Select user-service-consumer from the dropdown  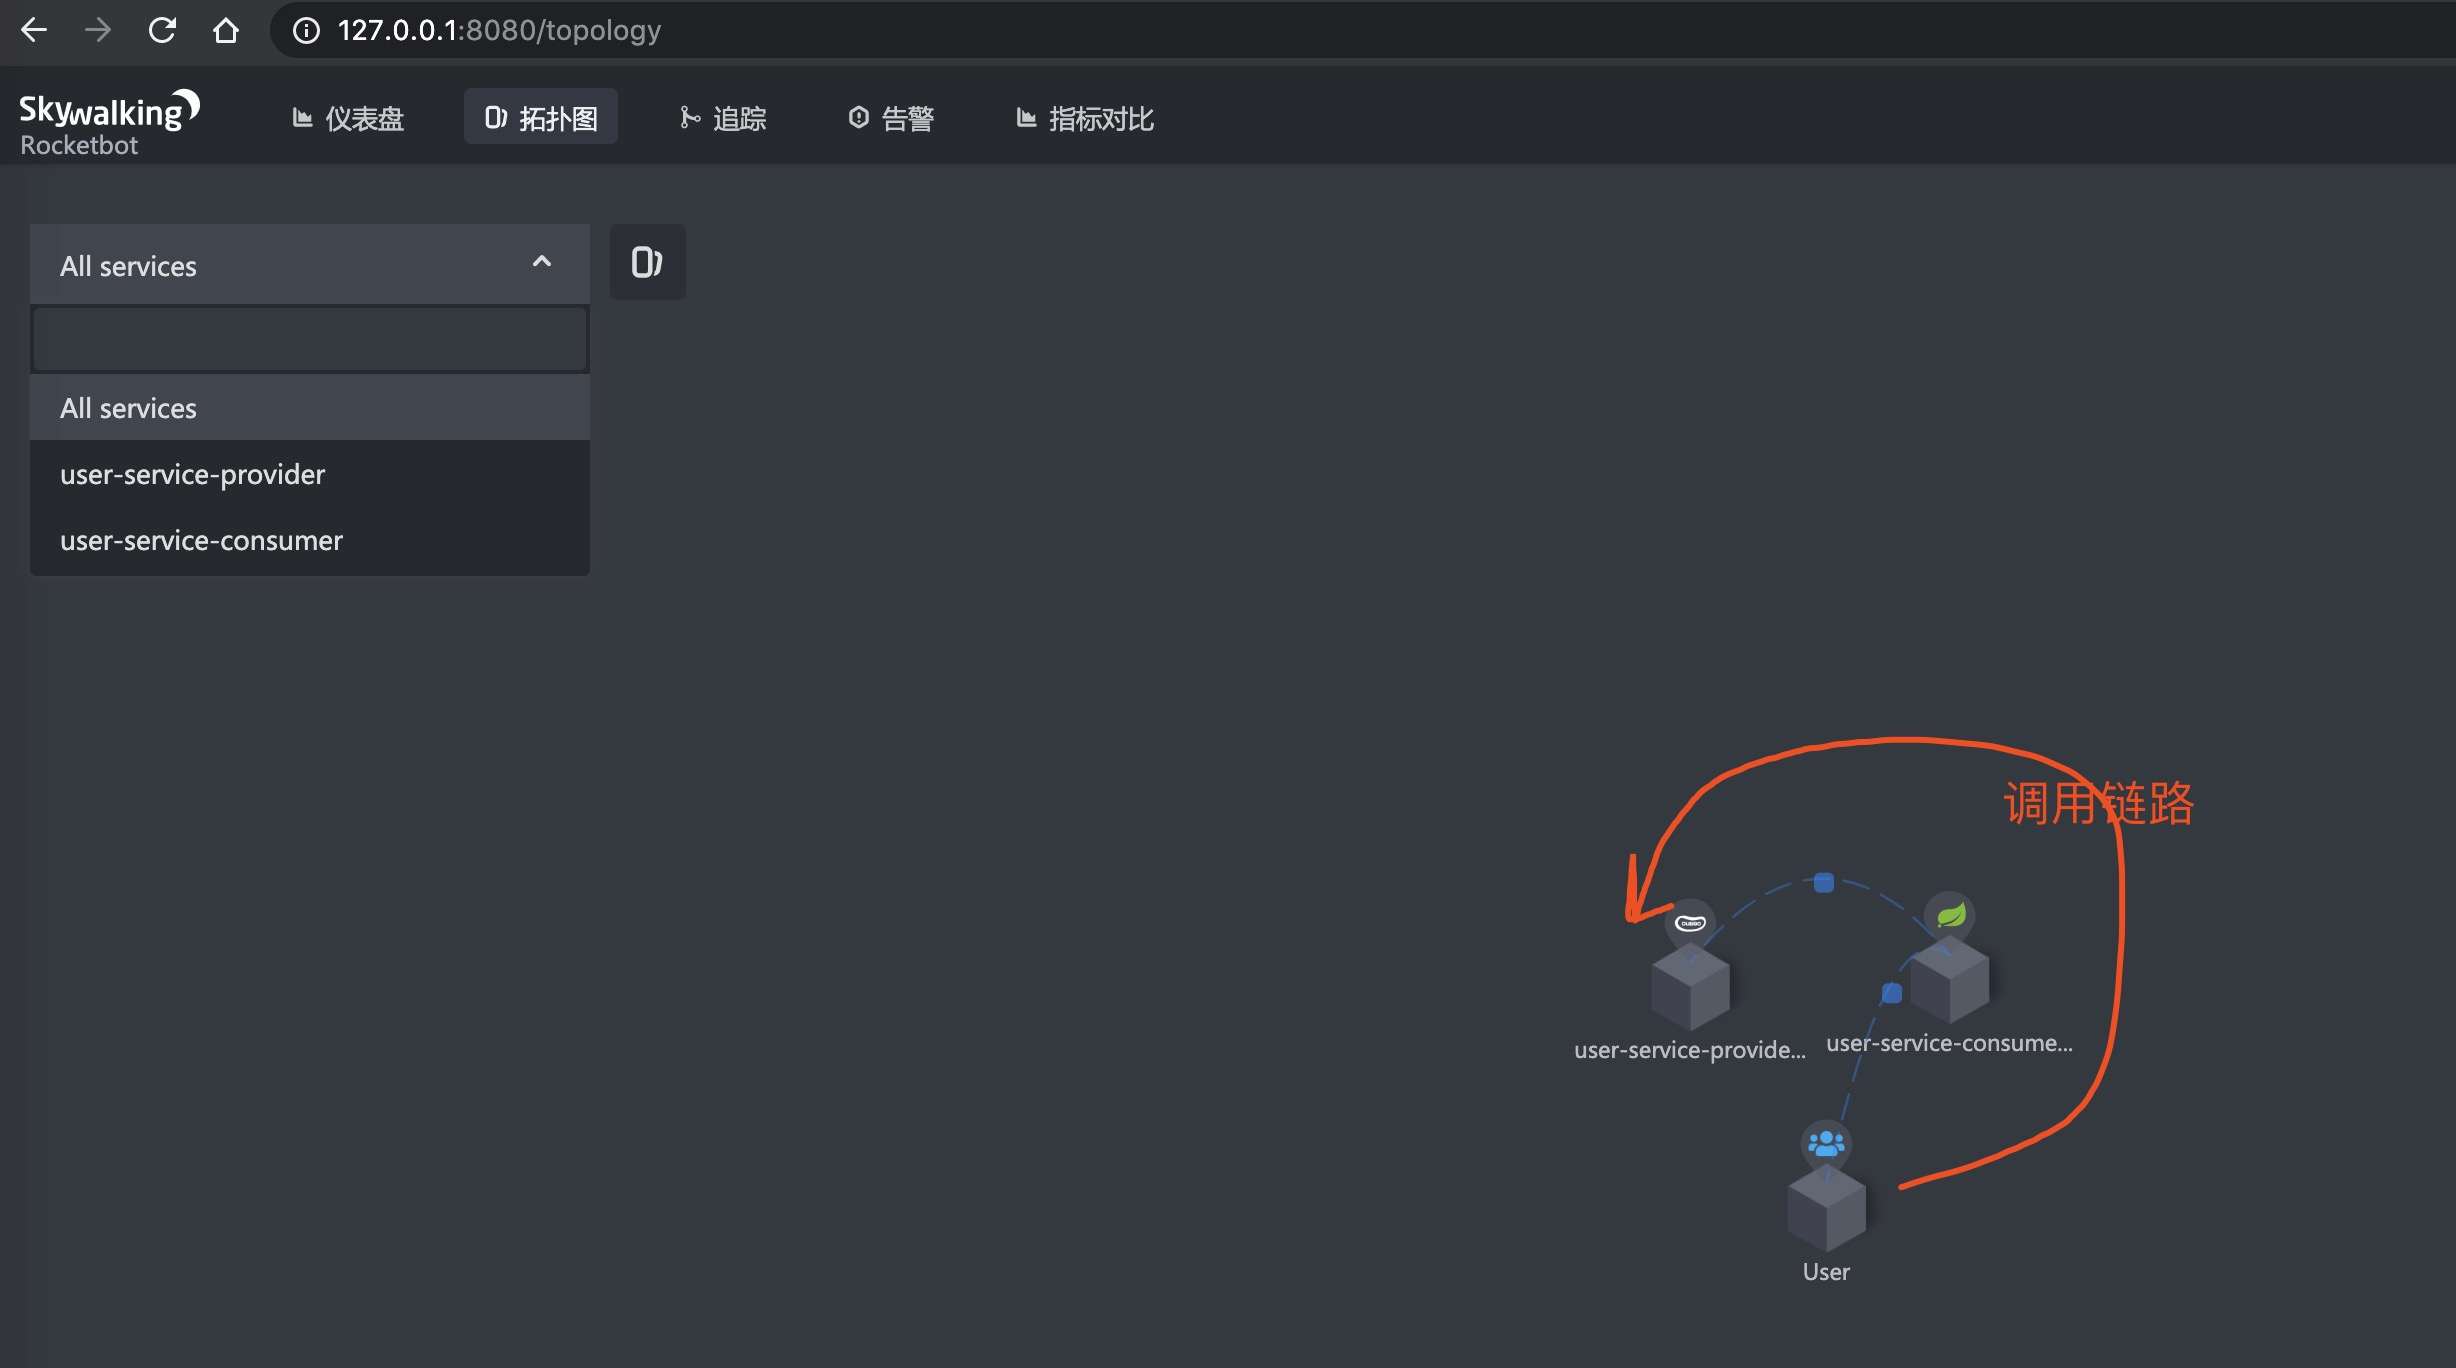pos(201,540)
